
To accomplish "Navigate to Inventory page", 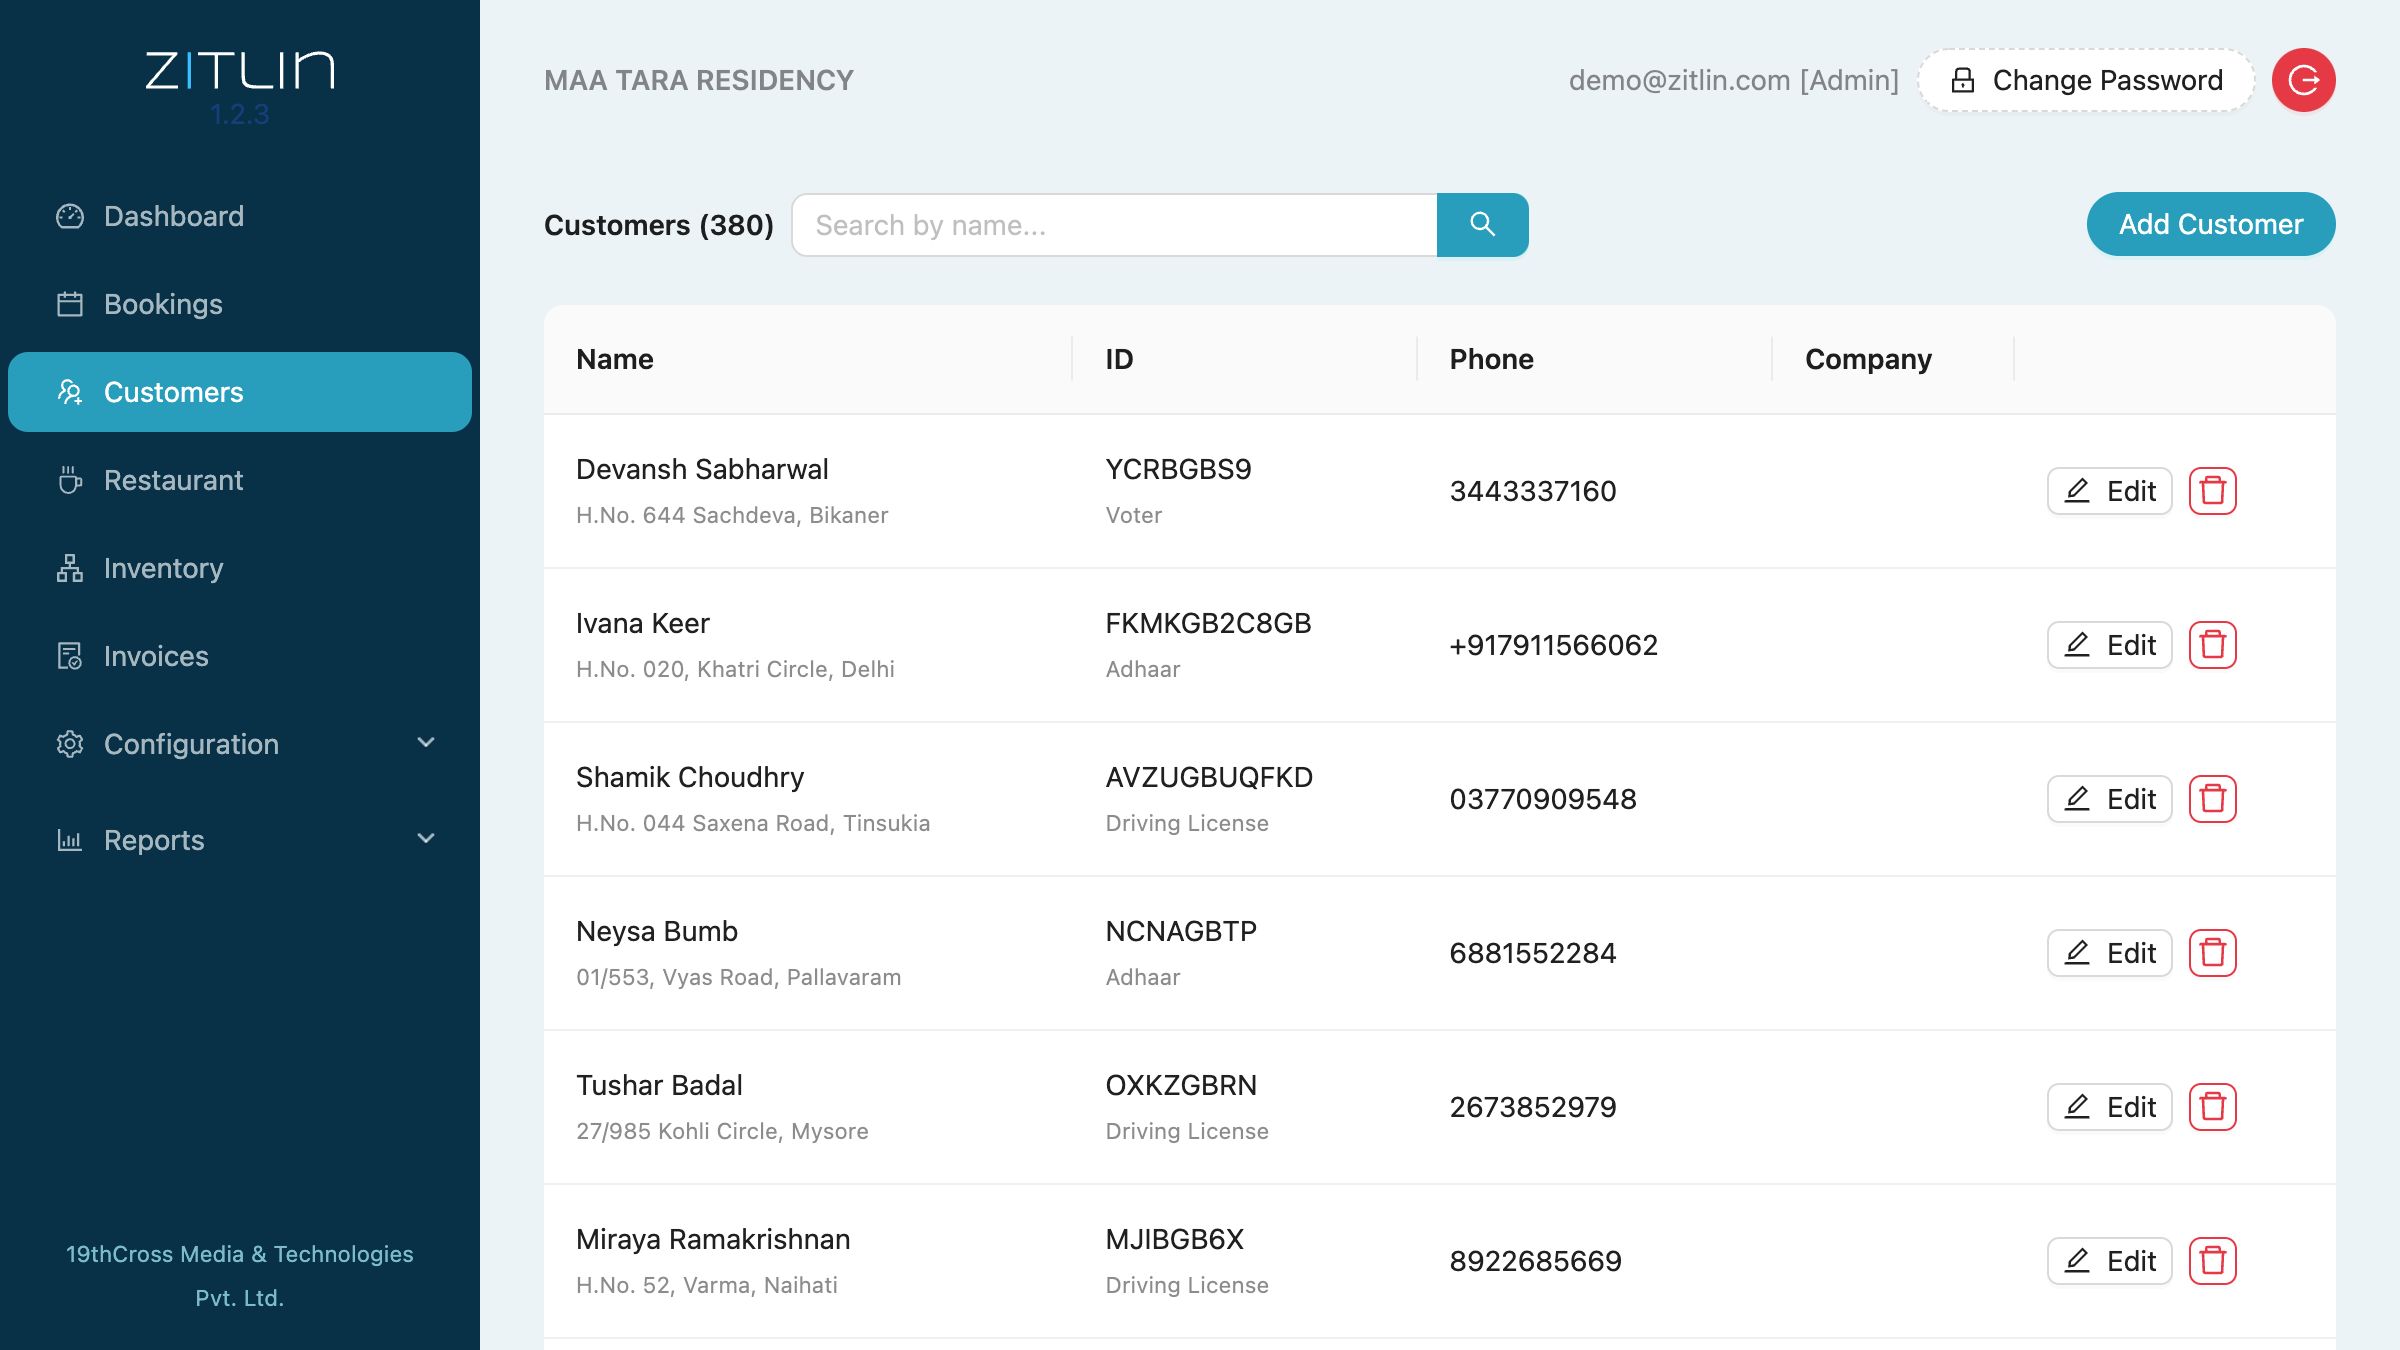I will (x=163, y=568).
